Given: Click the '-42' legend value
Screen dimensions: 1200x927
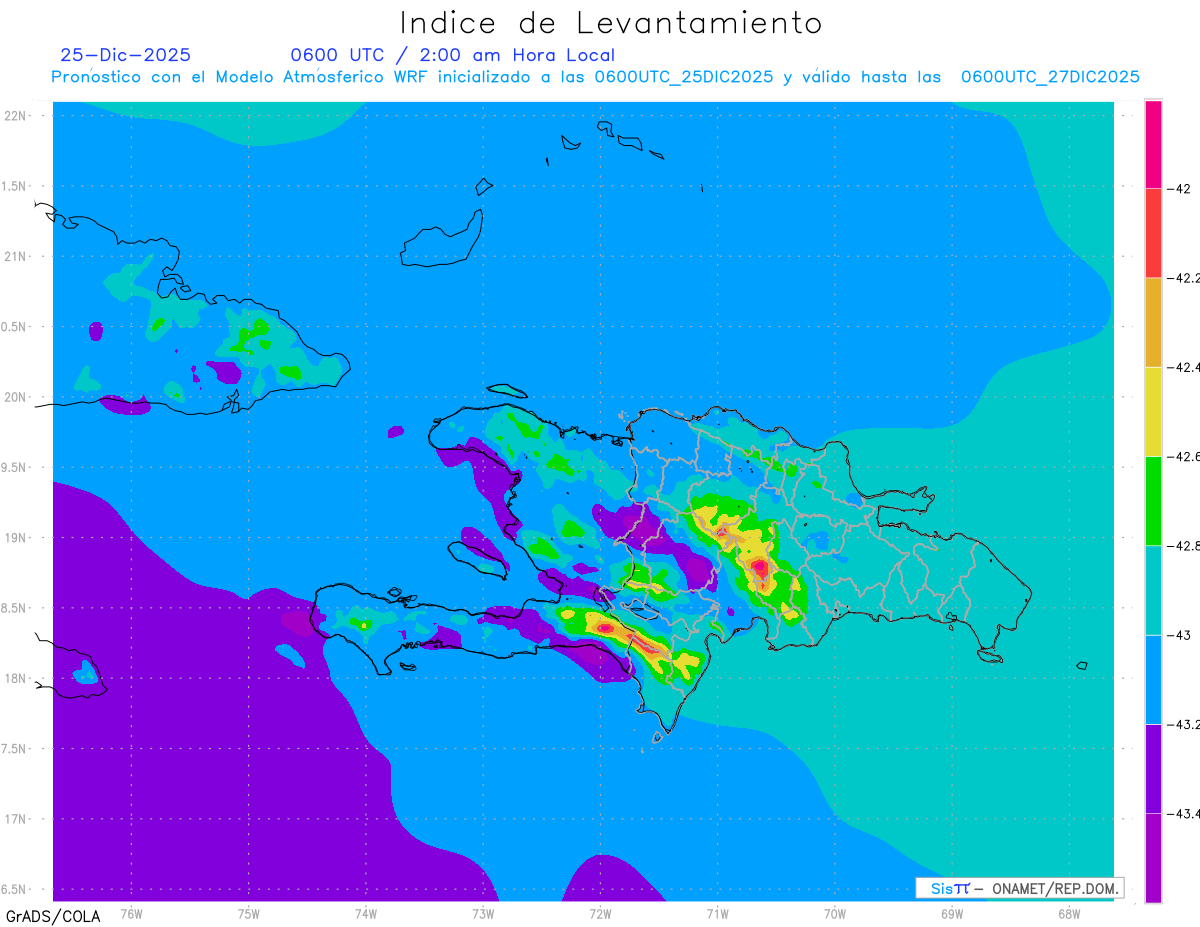Looking at the screenshot, I should (1178, 188).
